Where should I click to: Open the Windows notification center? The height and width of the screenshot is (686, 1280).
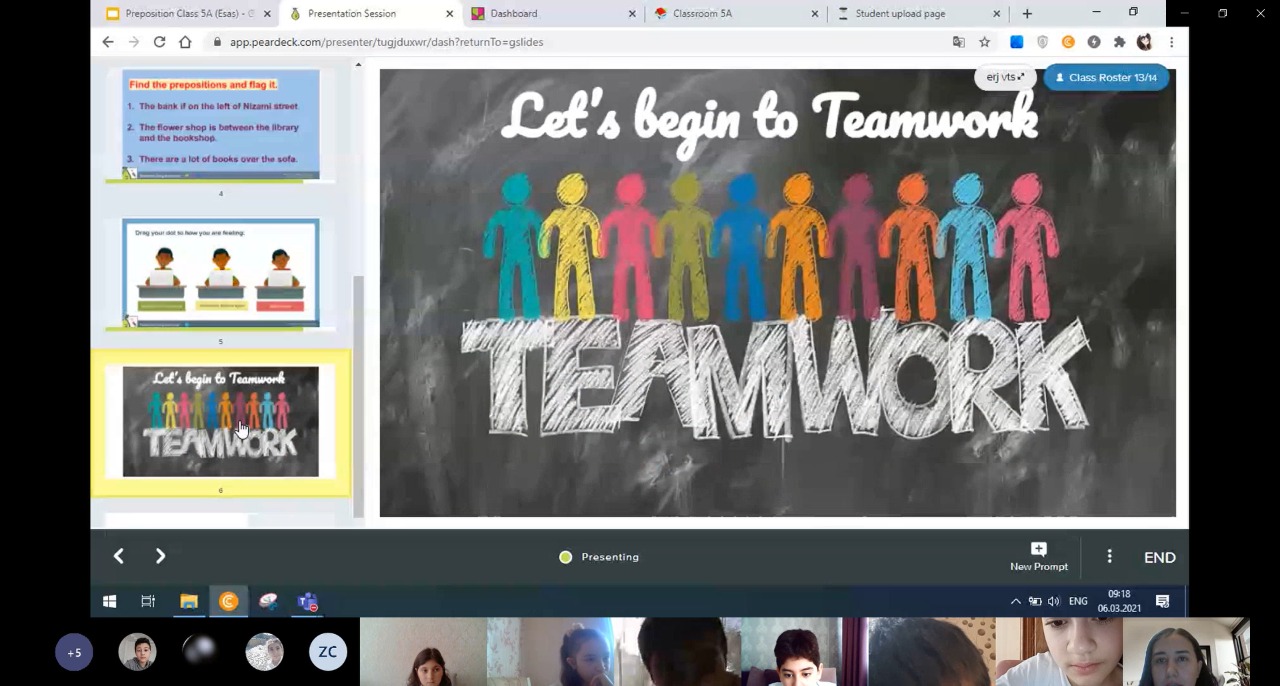tap(1162, 601)
